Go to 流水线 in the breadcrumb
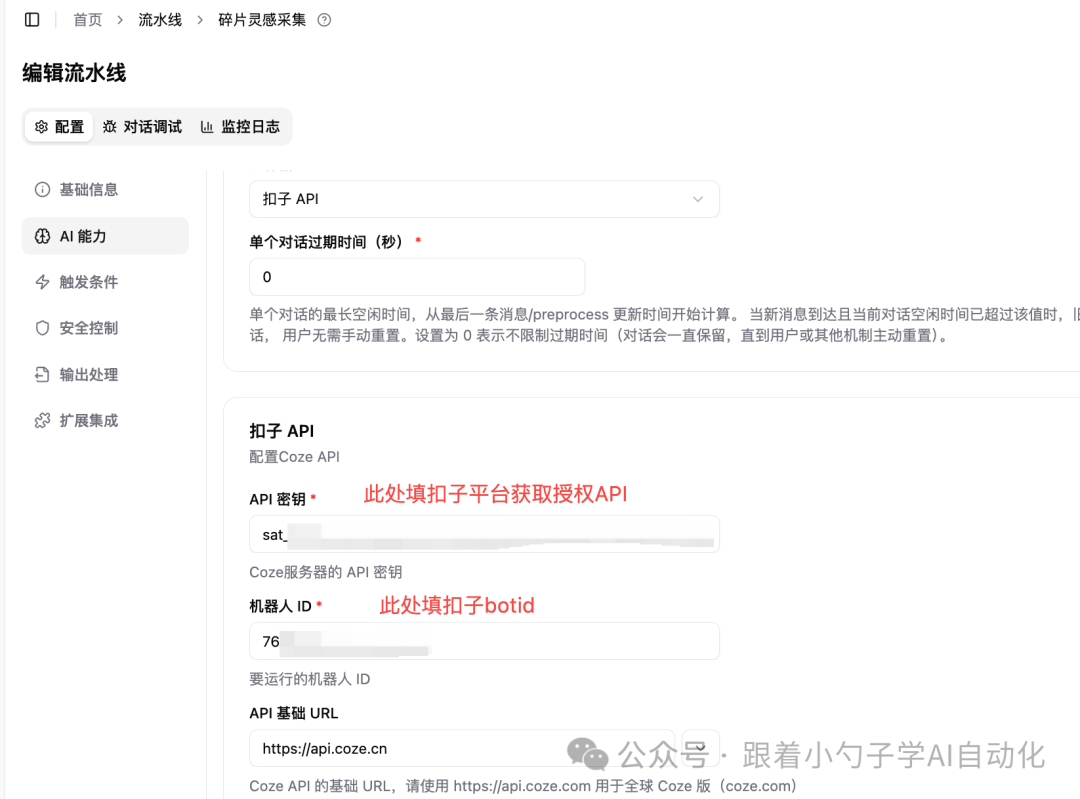The width and height of the screenshot is (1080, 799). [x=160, y=20]
